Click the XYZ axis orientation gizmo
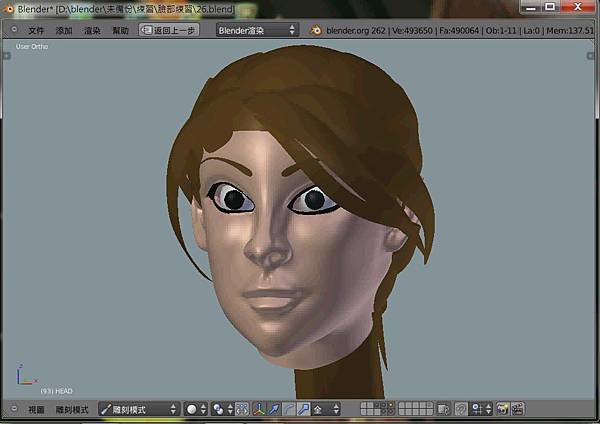 pyautogui.click(x=26, y=375)
